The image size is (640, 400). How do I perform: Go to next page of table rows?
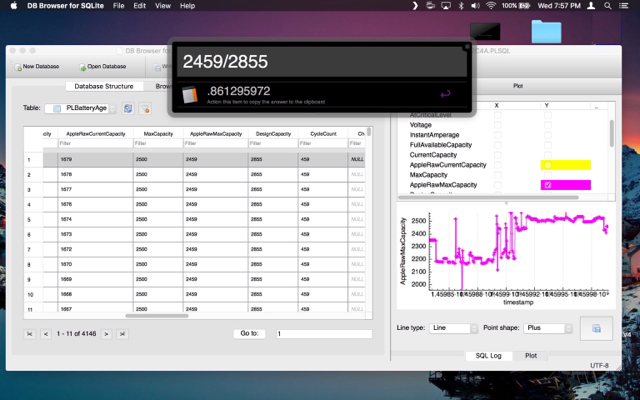pos(106,334)
